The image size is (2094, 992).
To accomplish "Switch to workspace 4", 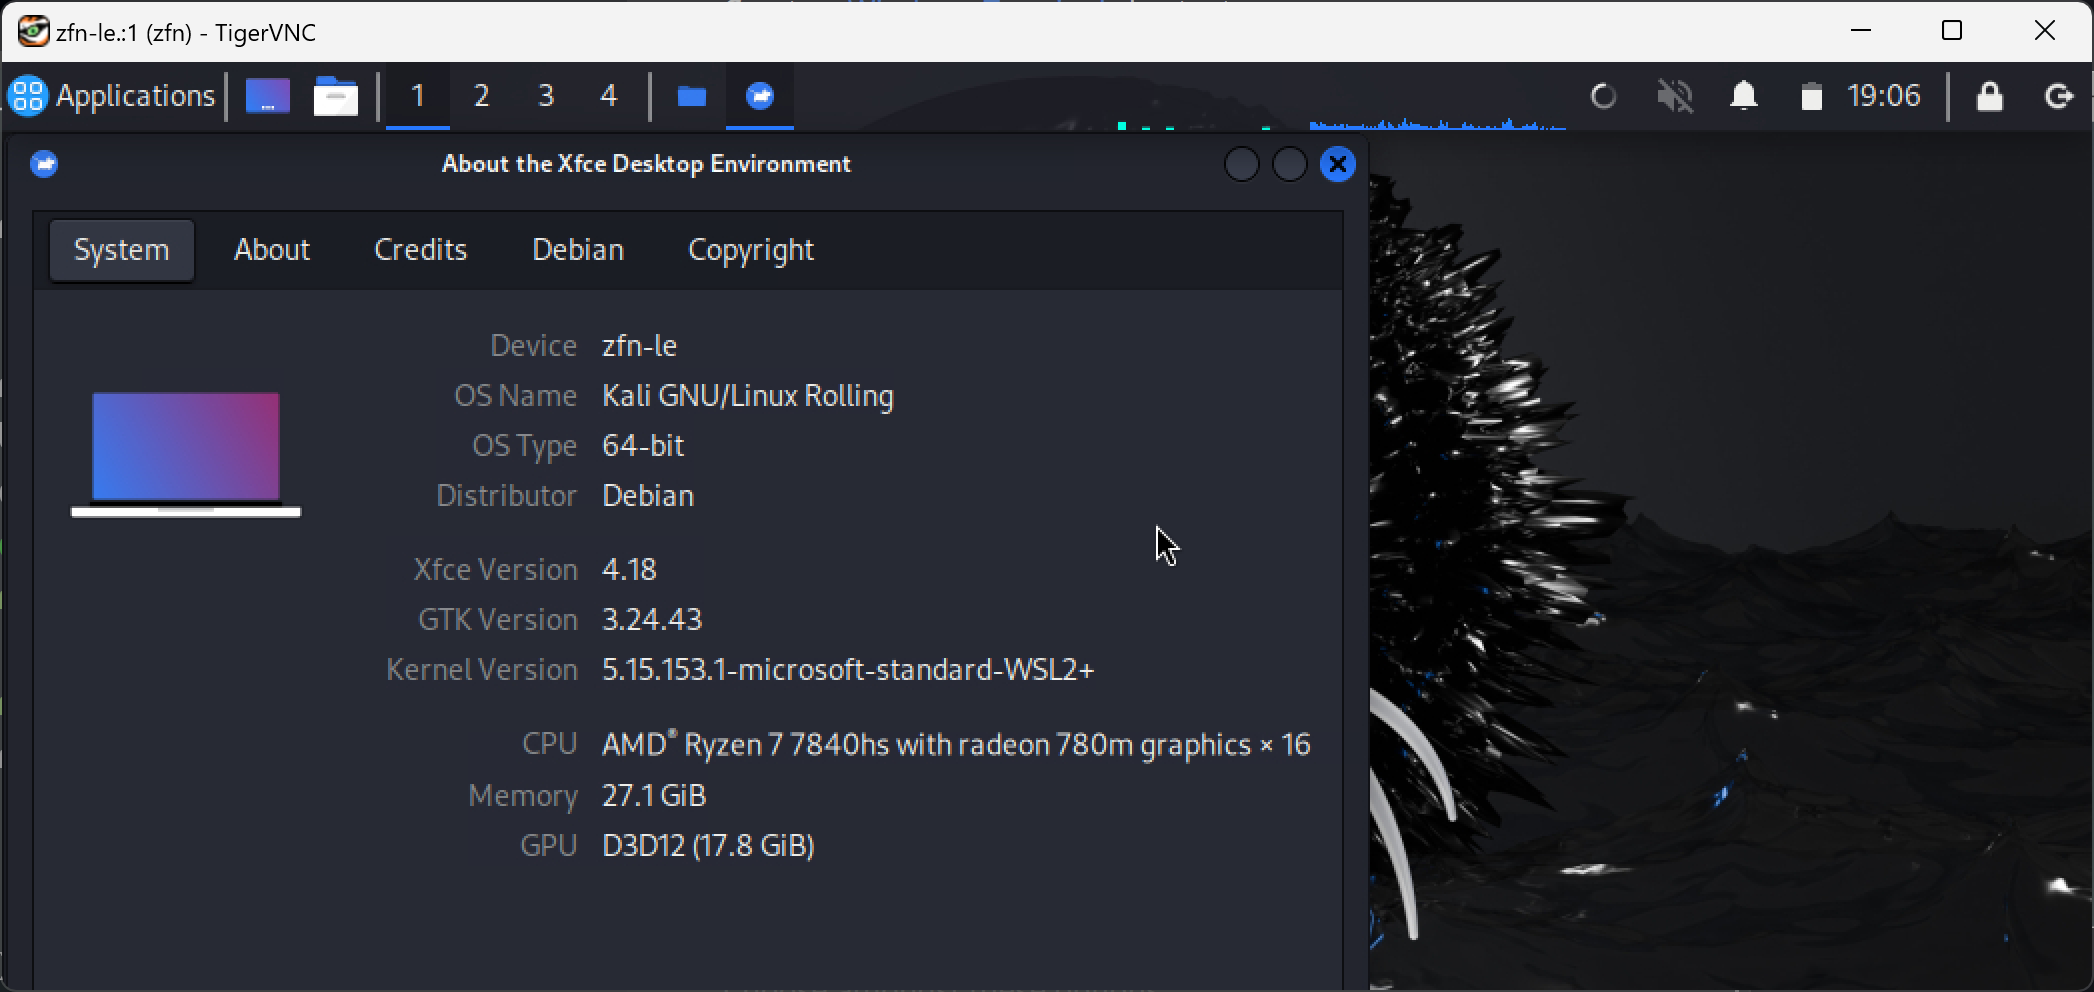I will pos(608,96).
